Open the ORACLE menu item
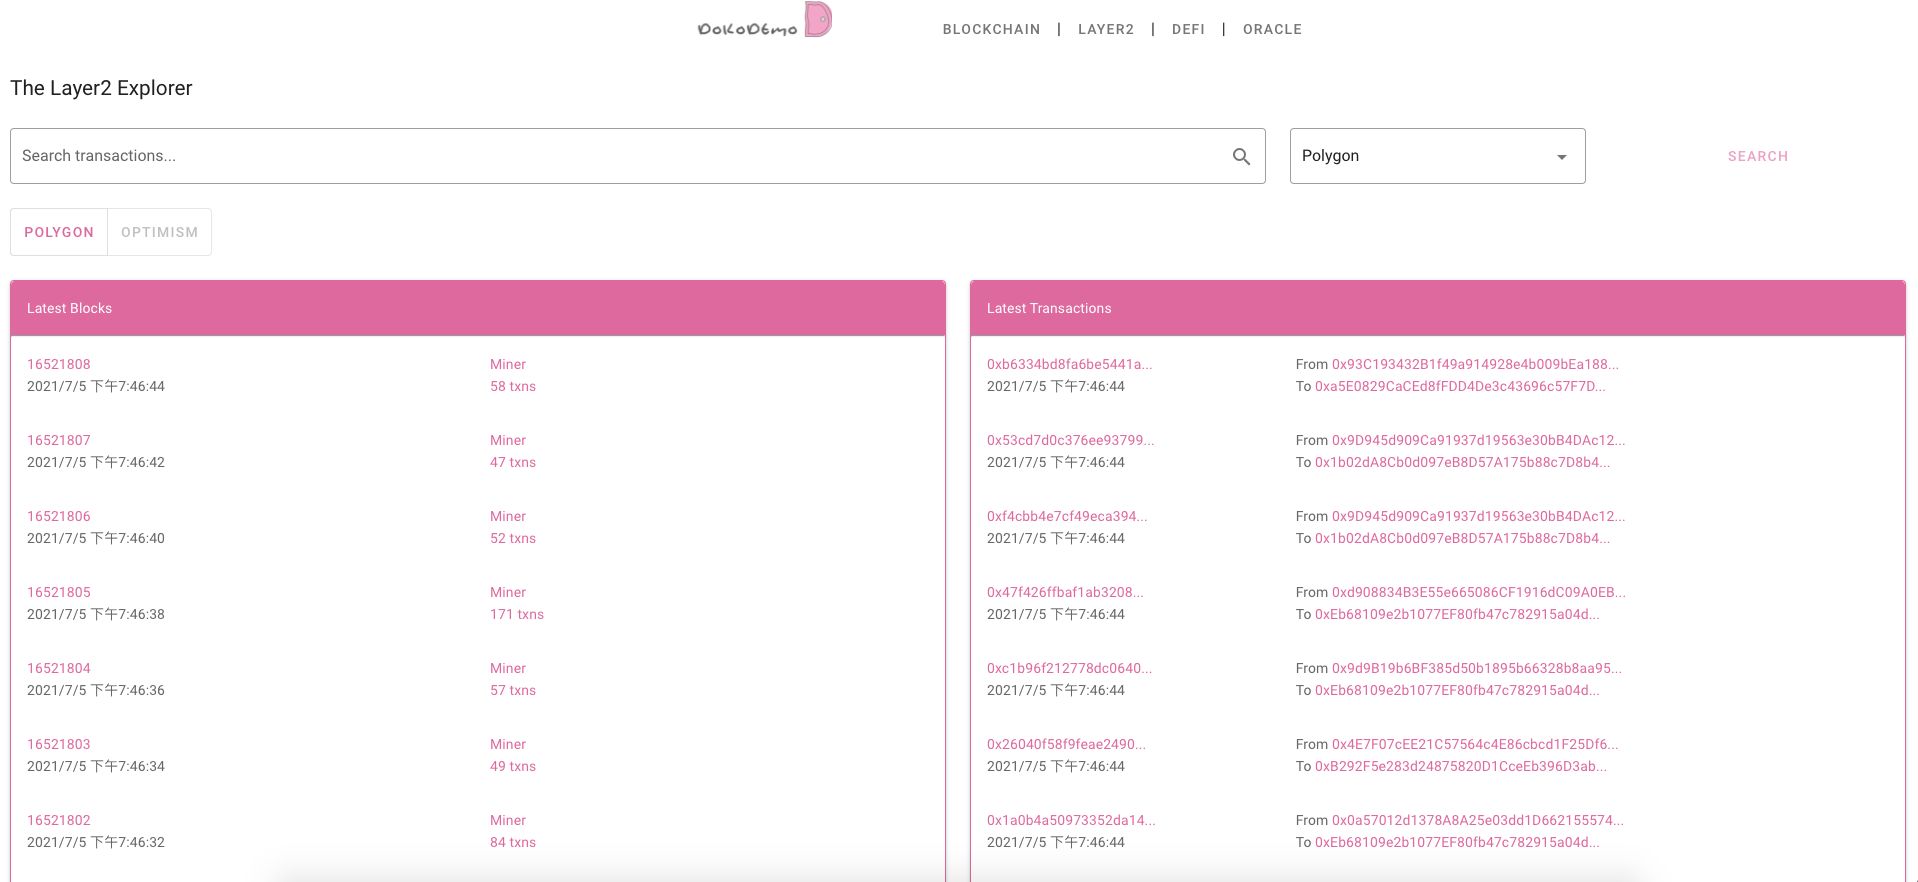1918x882 pixels. tap(1272, 29)
